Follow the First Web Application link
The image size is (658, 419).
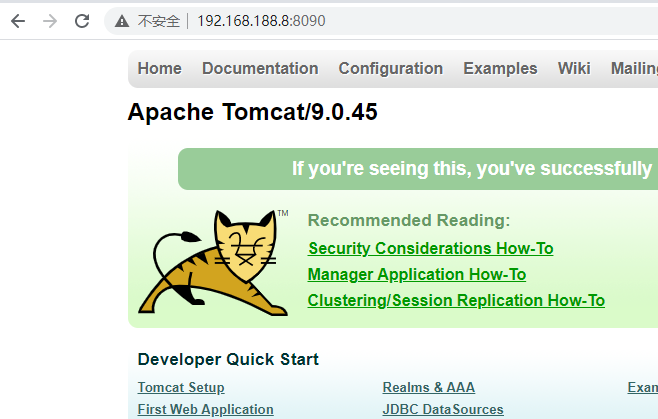click(206, 409)
